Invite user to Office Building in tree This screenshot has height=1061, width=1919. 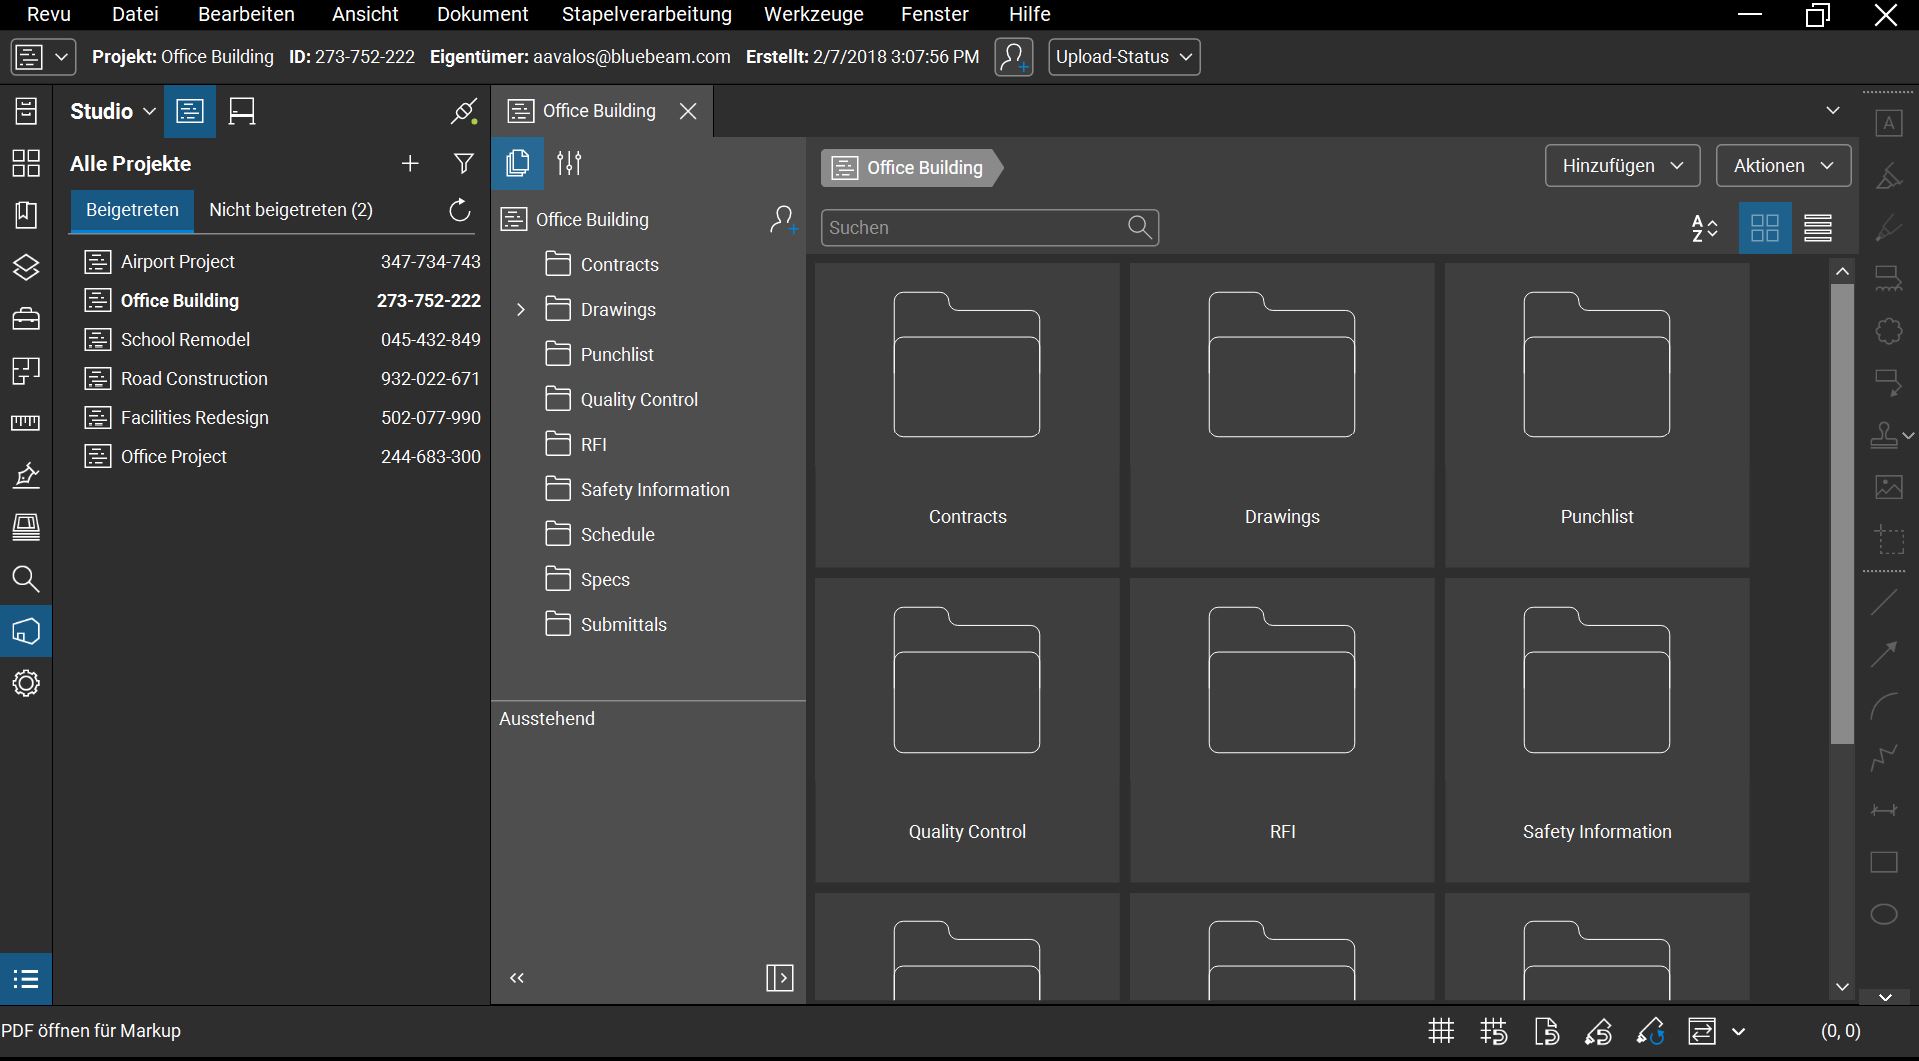tap(783, 220)
